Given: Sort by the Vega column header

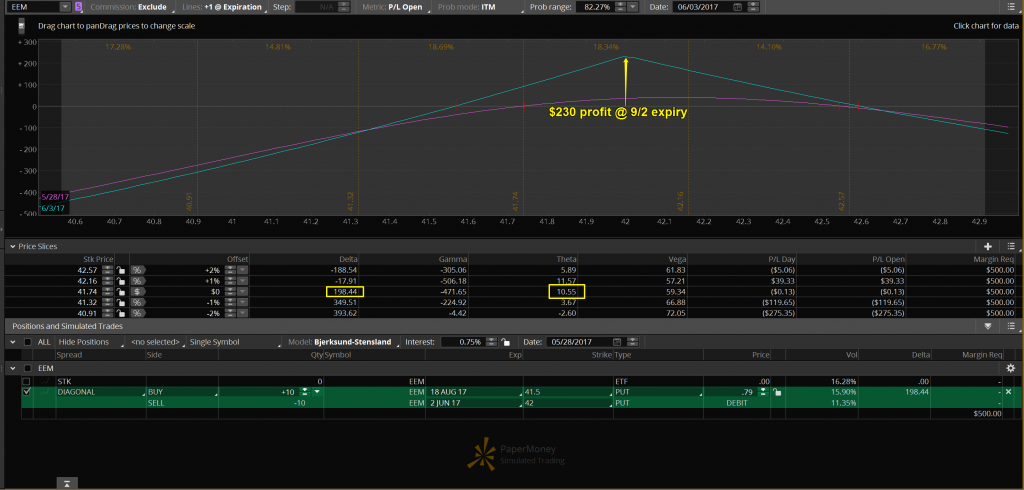Looking at the screenshot, I should [676, 258].
